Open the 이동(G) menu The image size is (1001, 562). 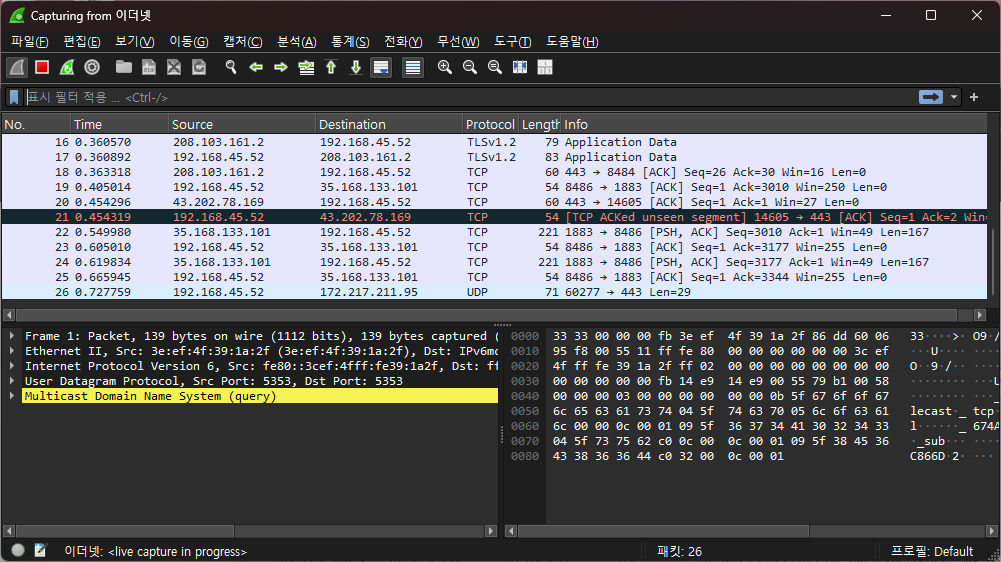(188, 42)
